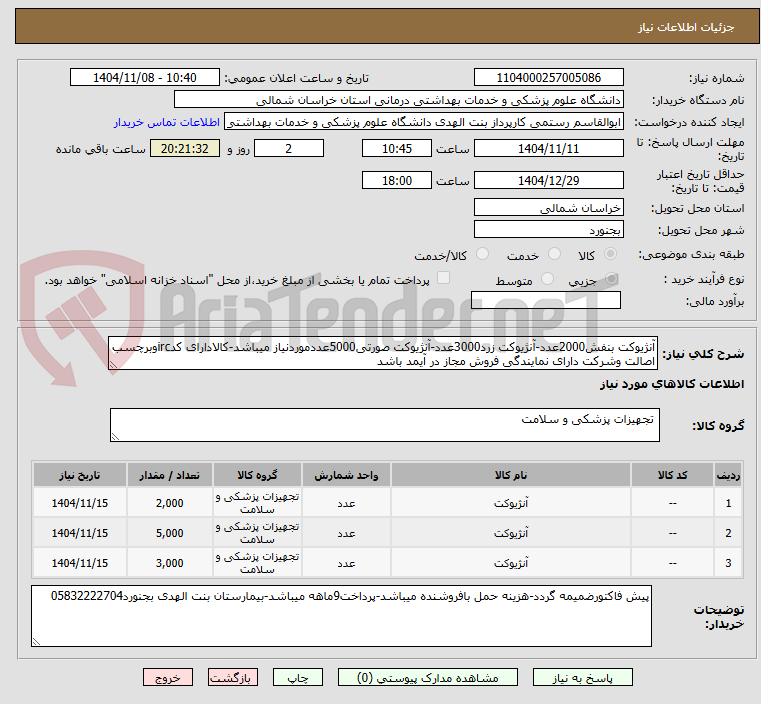Click آنژیوکت name in row 1
Image resolution: width=761 pixels, height=704 pixels.
[511, 503]
